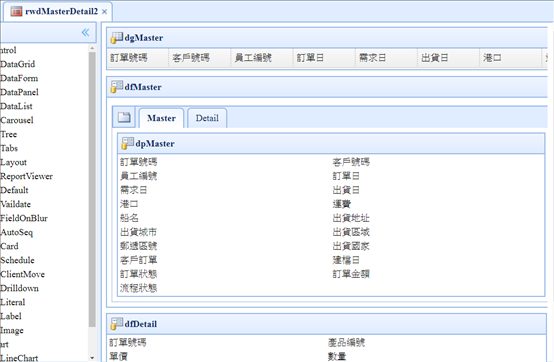Collapse the left toolbox panel
The height and width of the screenshot is (362, 554).
click(86, 32)
